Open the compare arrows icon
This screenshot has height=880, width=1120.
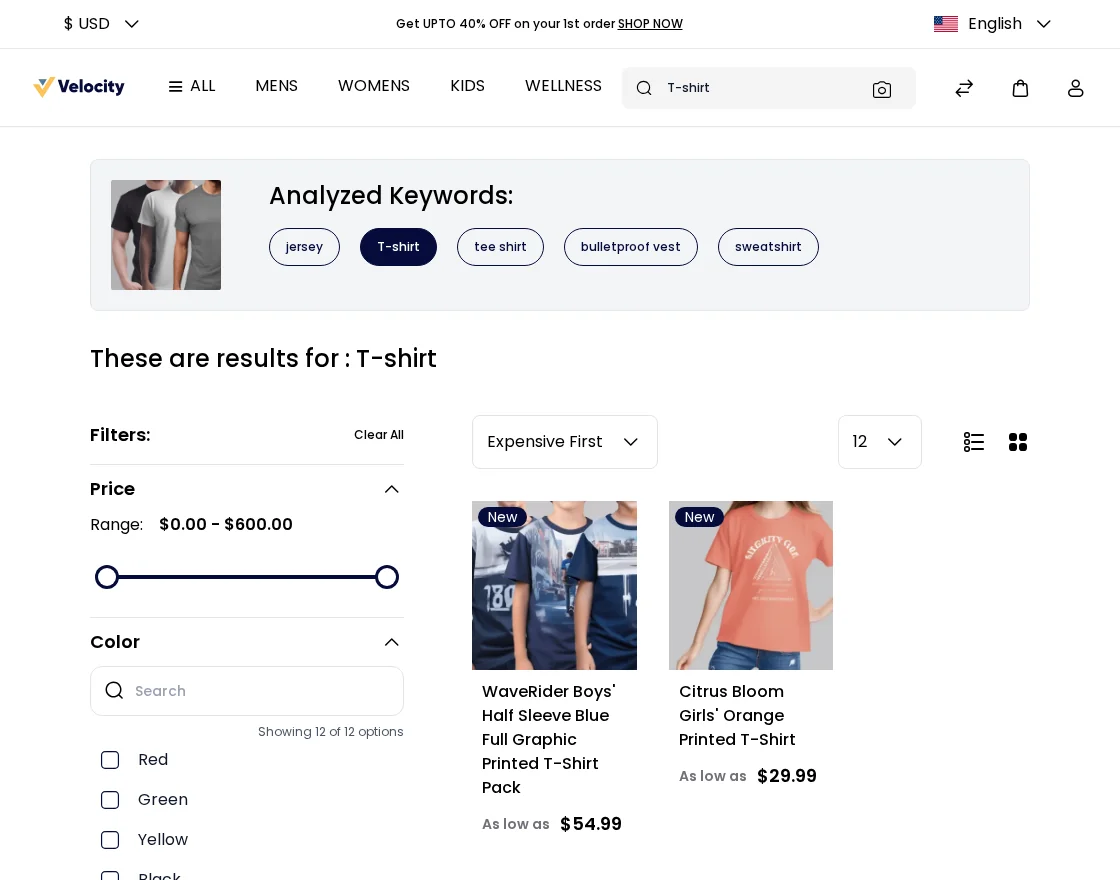pyautogui.click(x=964, y=88)
